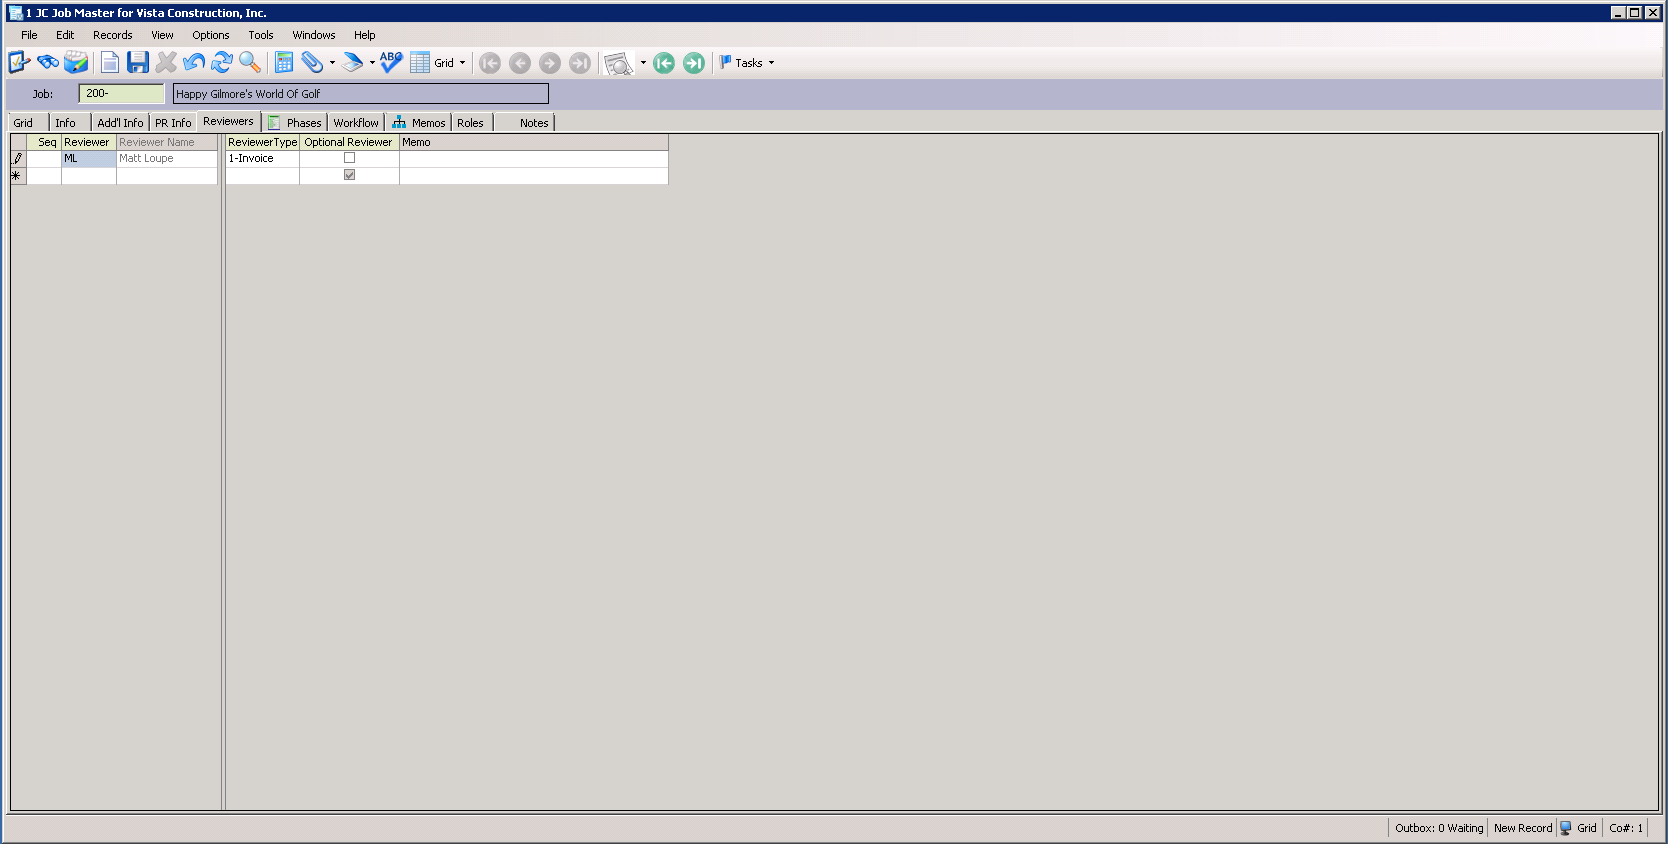Click the Seq column header

coord(44,142)
